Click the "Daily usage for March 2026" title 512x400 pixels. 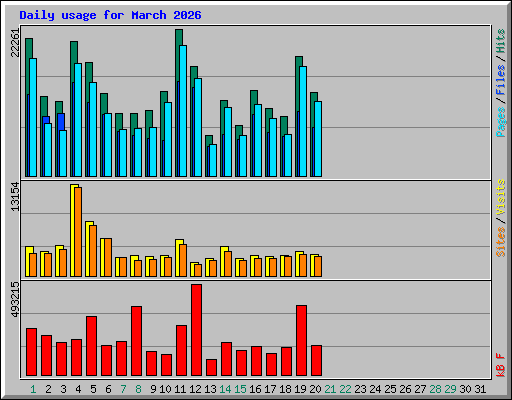pos(110,15)
